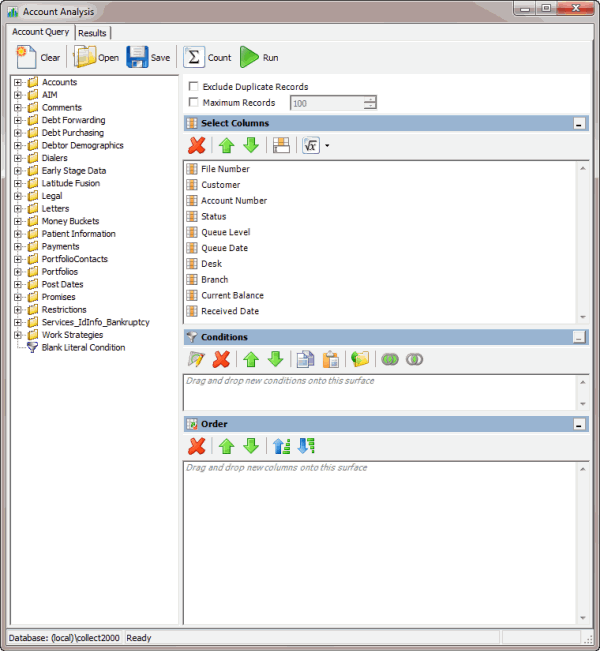Screen dimensions: 600x651
Task: Expand the Accounts tree node
Action: click(17, 82)
